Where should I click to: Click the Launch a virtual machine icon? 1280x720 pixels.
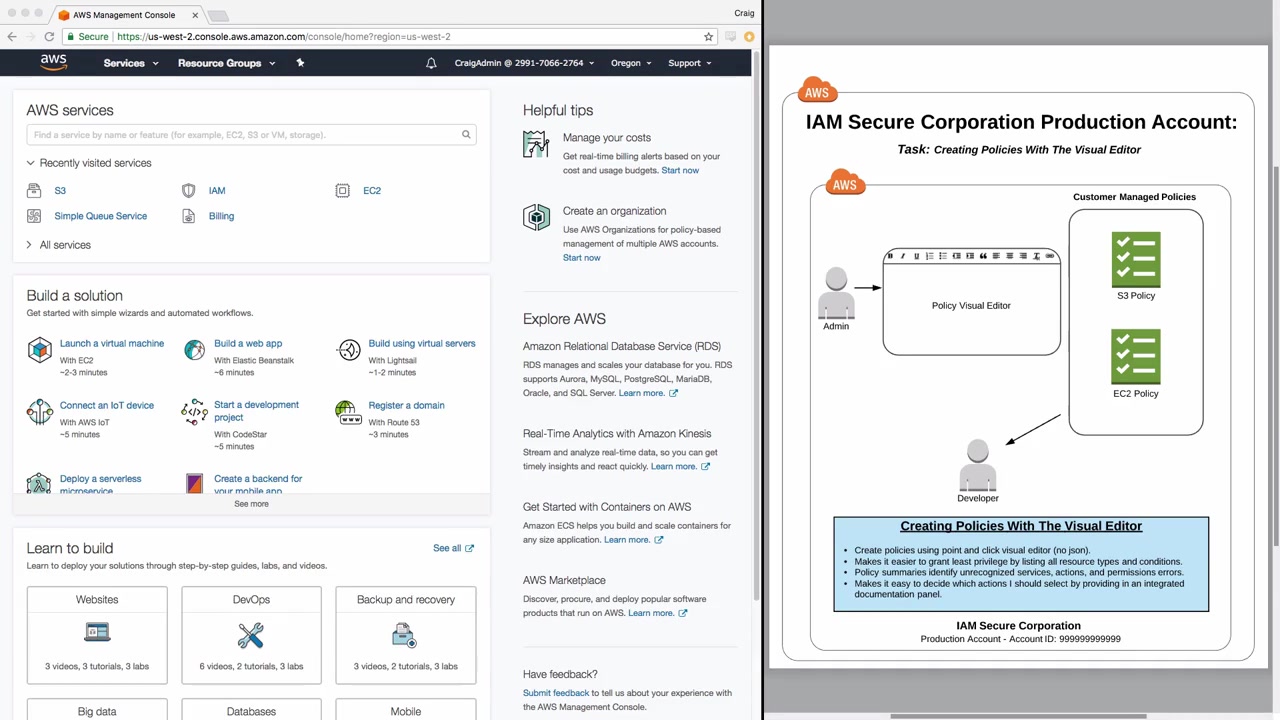(39, 349)
